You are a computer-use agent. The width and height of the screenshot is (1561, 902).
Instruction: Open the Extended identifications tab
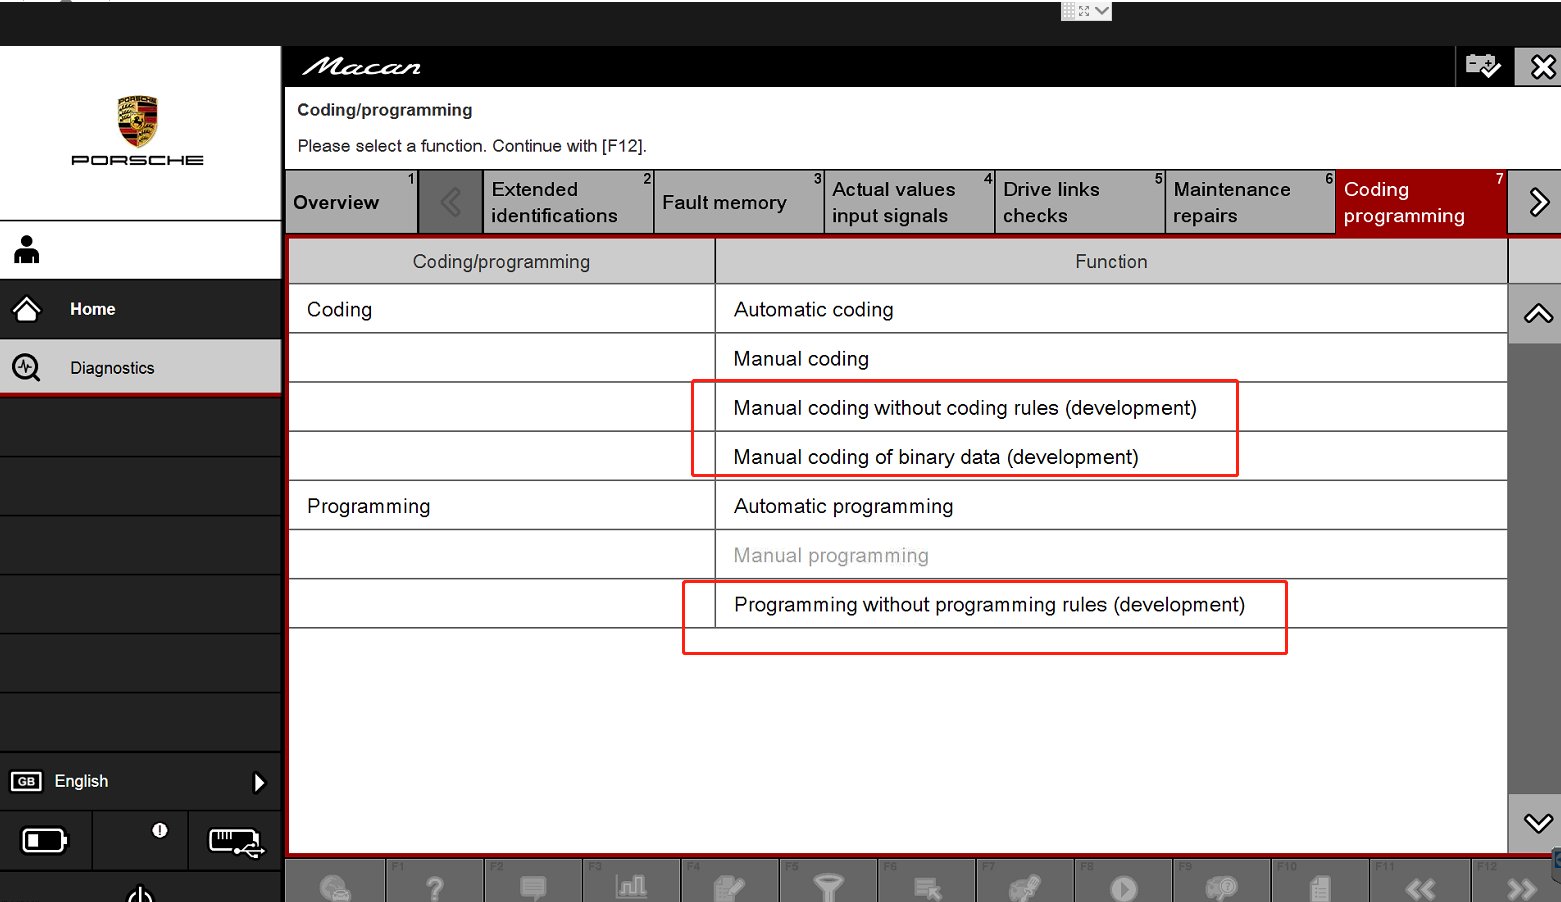click(568, 202)
